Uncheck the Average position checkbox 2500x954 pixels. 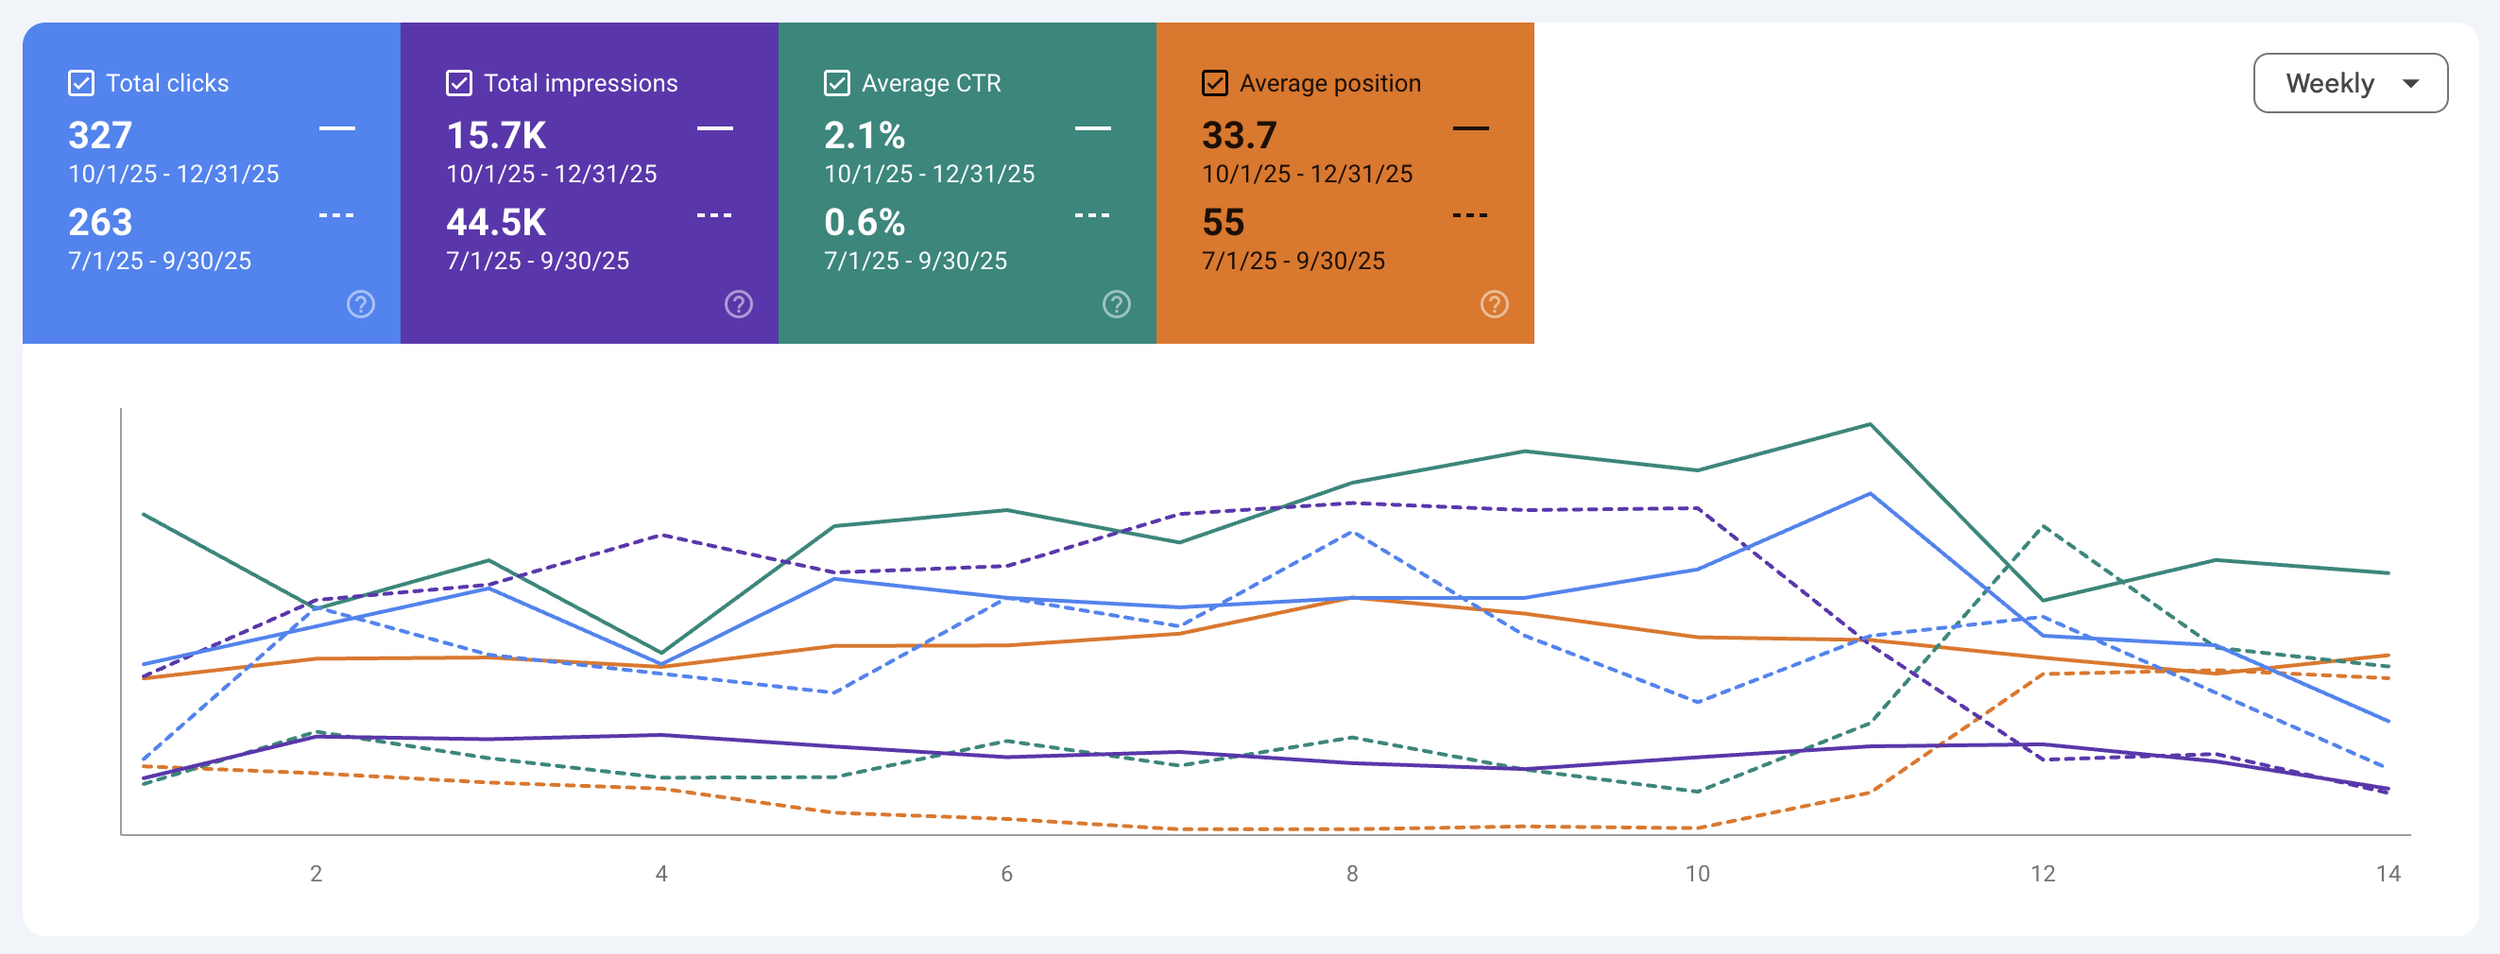[1213, 83]
